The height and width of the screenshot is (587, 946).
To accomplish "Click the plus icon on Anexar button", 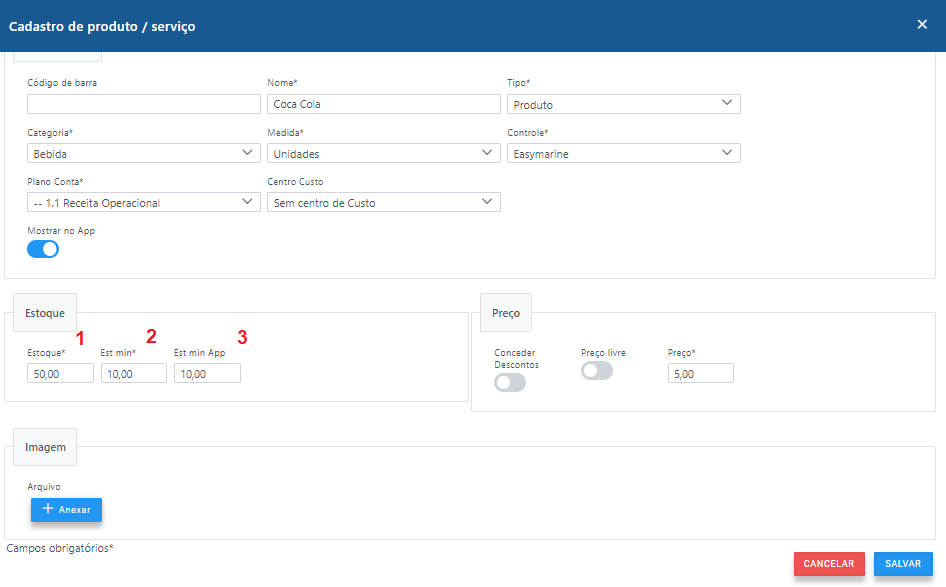I will (47, 509).
